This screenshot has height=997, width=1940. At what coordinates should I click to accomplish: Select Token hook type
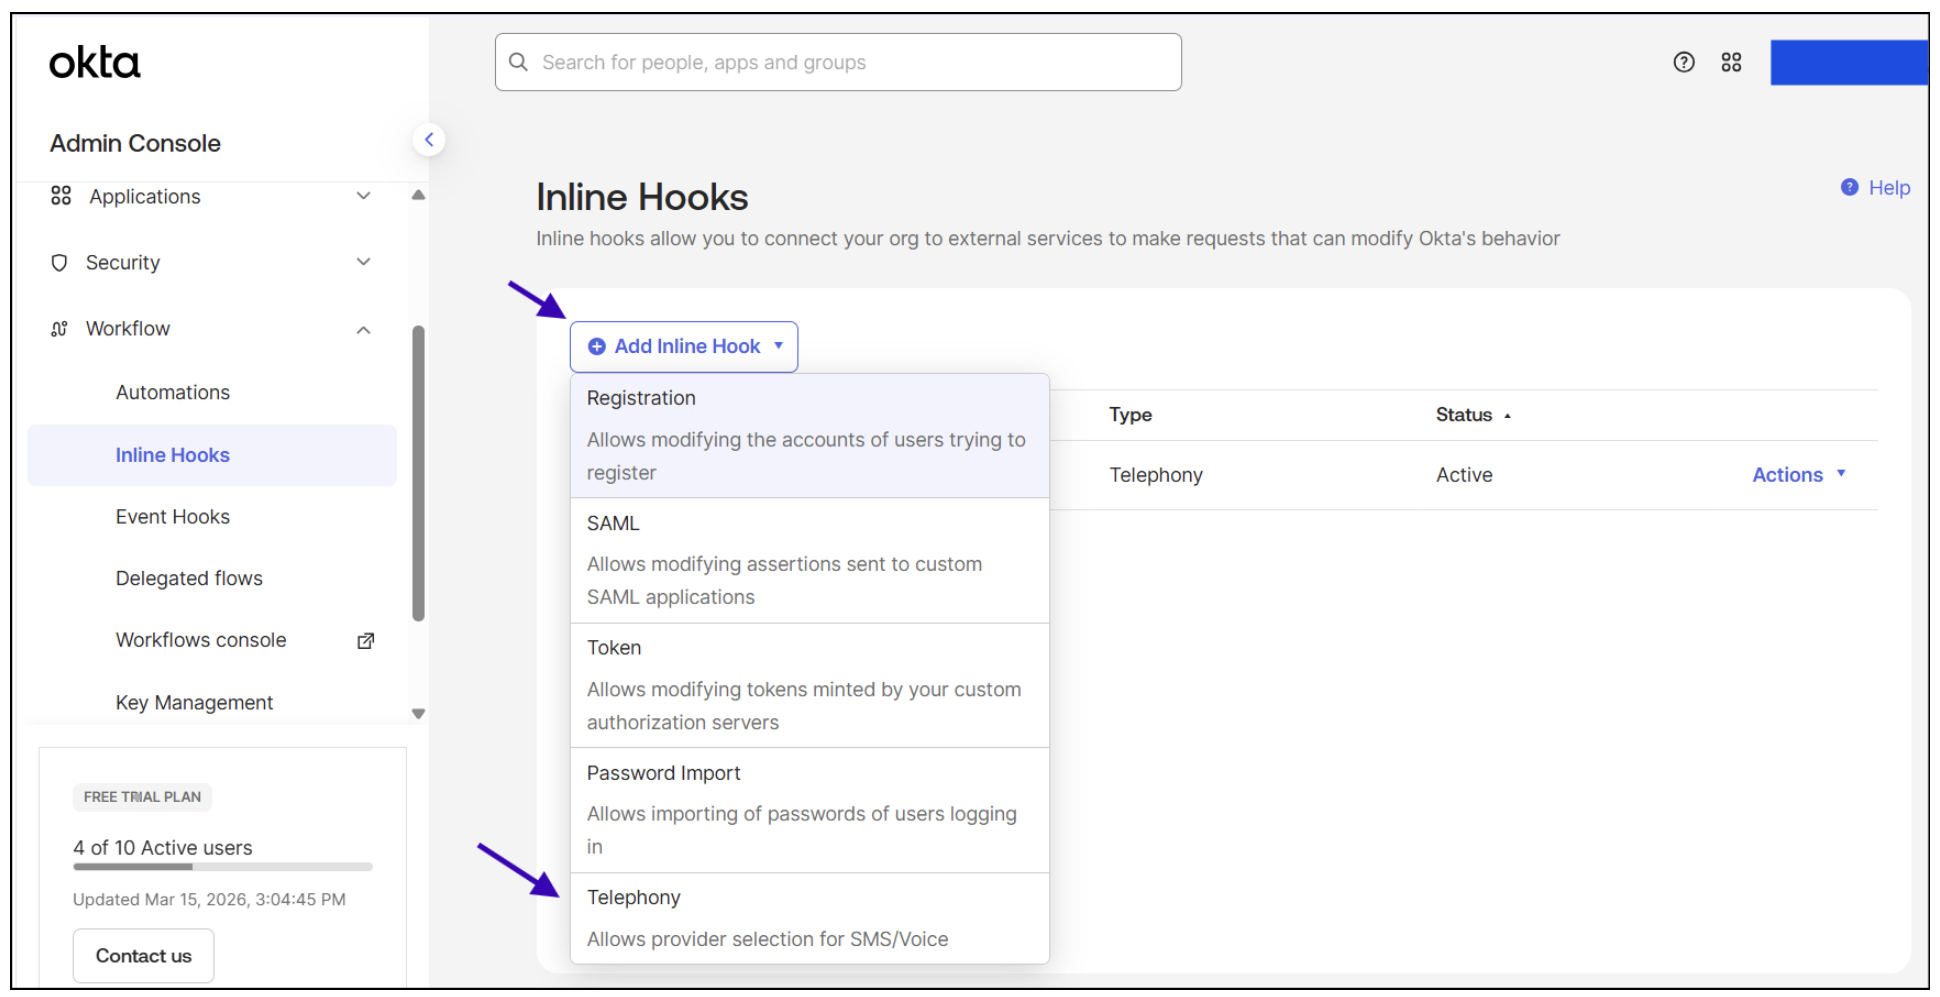(810, 686)
